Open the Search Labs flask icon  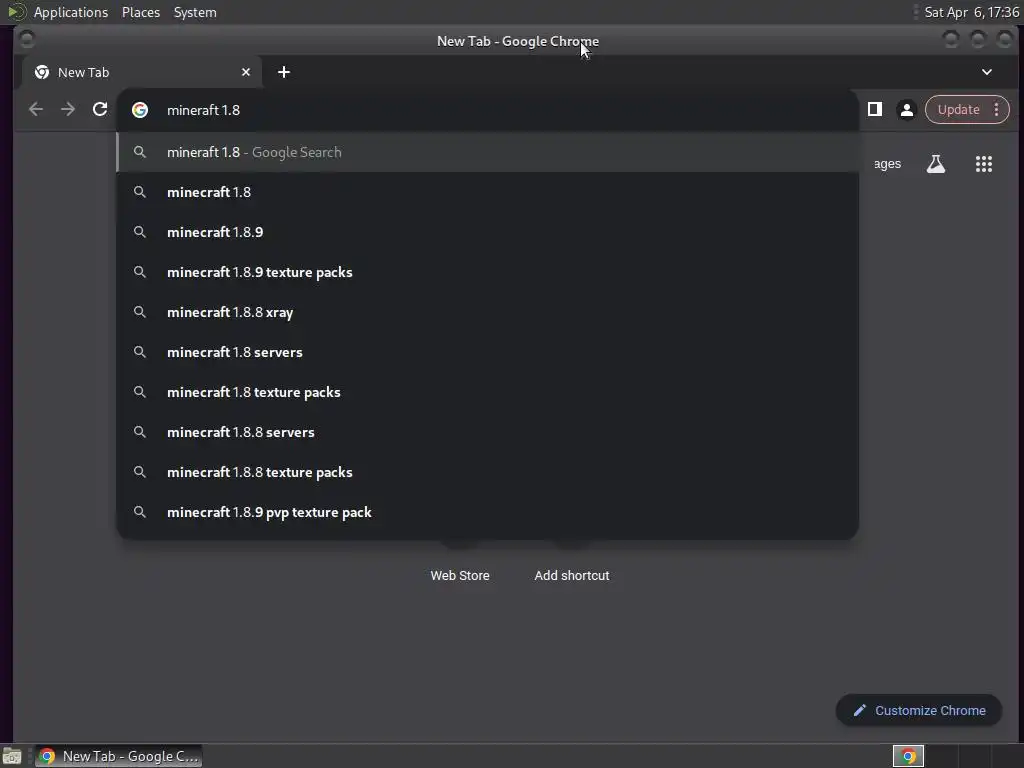pos(936,164)
